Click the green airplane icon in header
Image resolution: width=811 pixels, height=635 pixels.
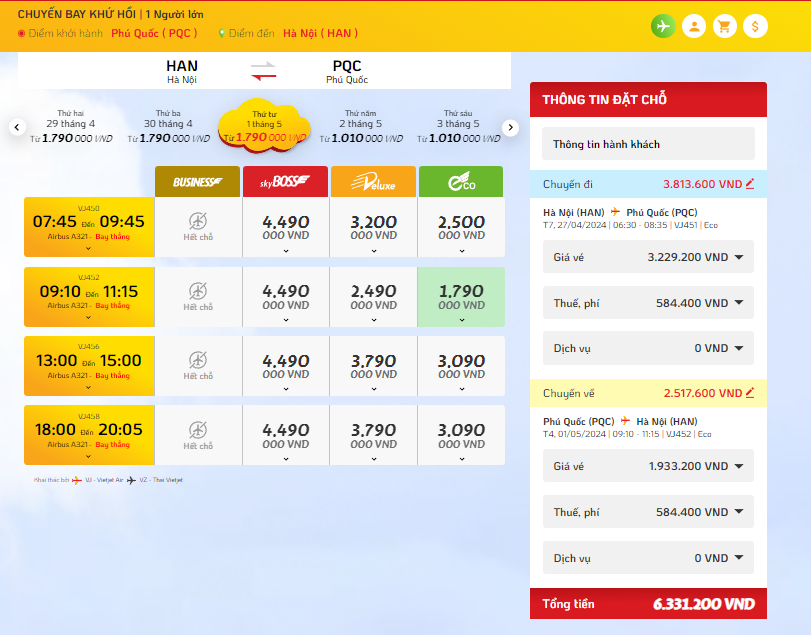point(662,26)
